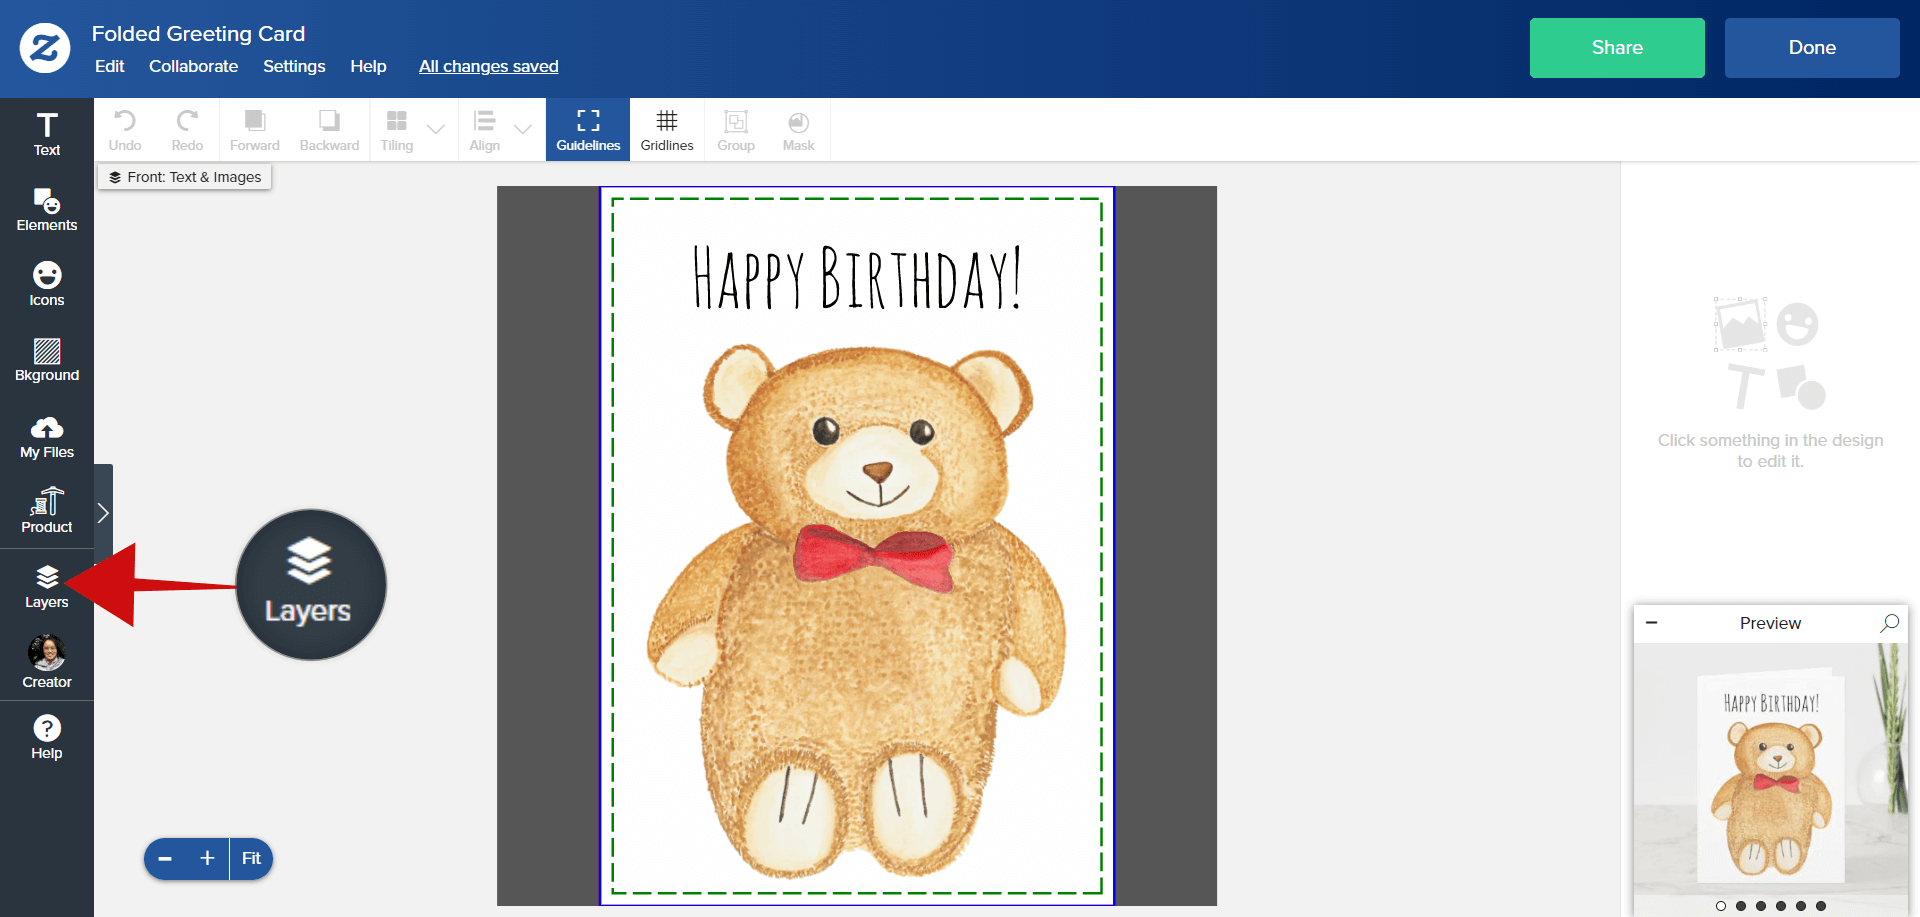The image size is (1920, 917).
Task: Open the Product options panel
Action: click(x=47, y=511)
